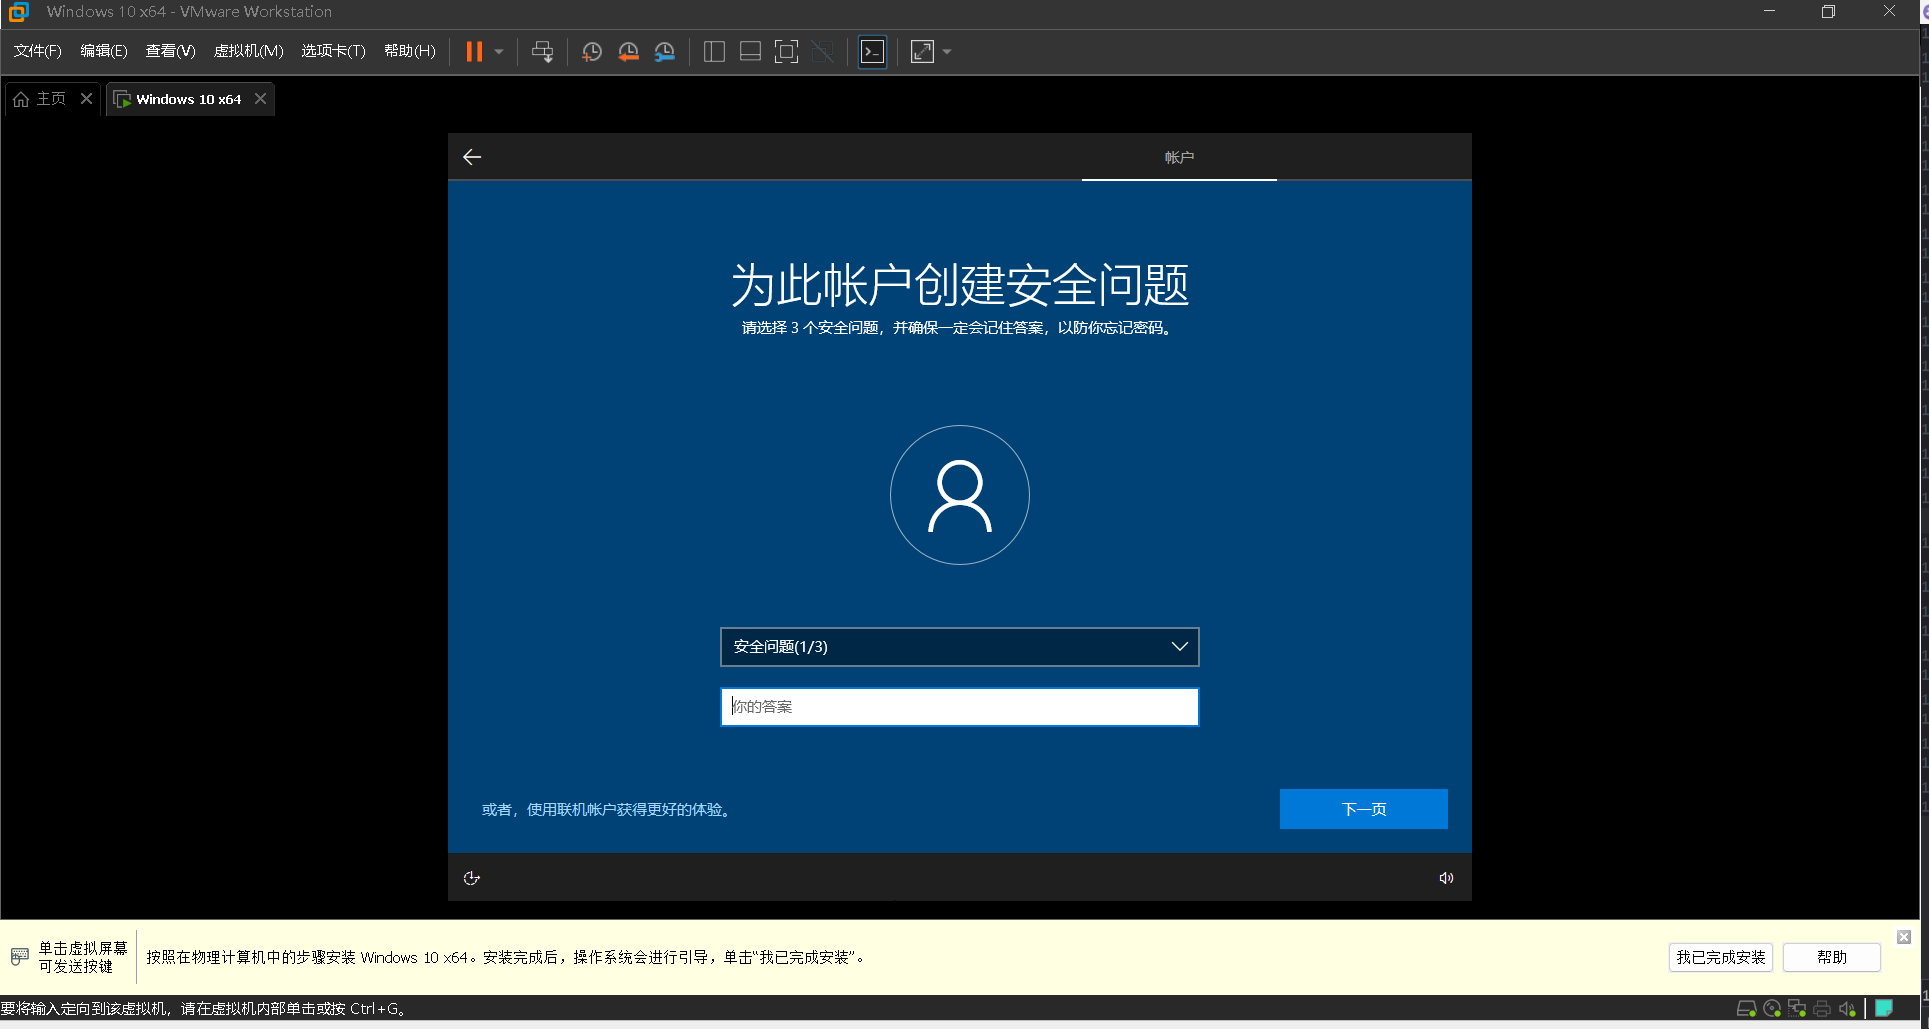Expand the 安全问题(1/3) dropdown
Screen dimensions: 1929x1029
(959, 647)
